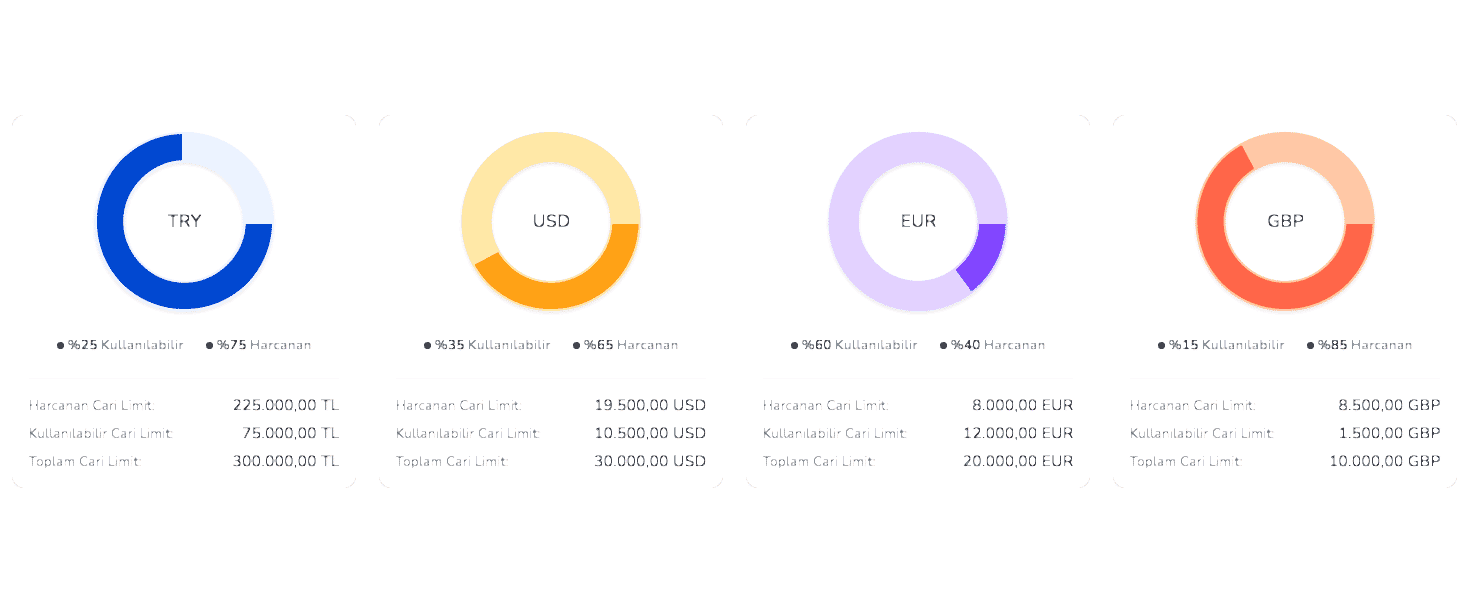Click the USD donut chart center label
Viewport: 1468px width, 602px height.
(x=551, y=221)
